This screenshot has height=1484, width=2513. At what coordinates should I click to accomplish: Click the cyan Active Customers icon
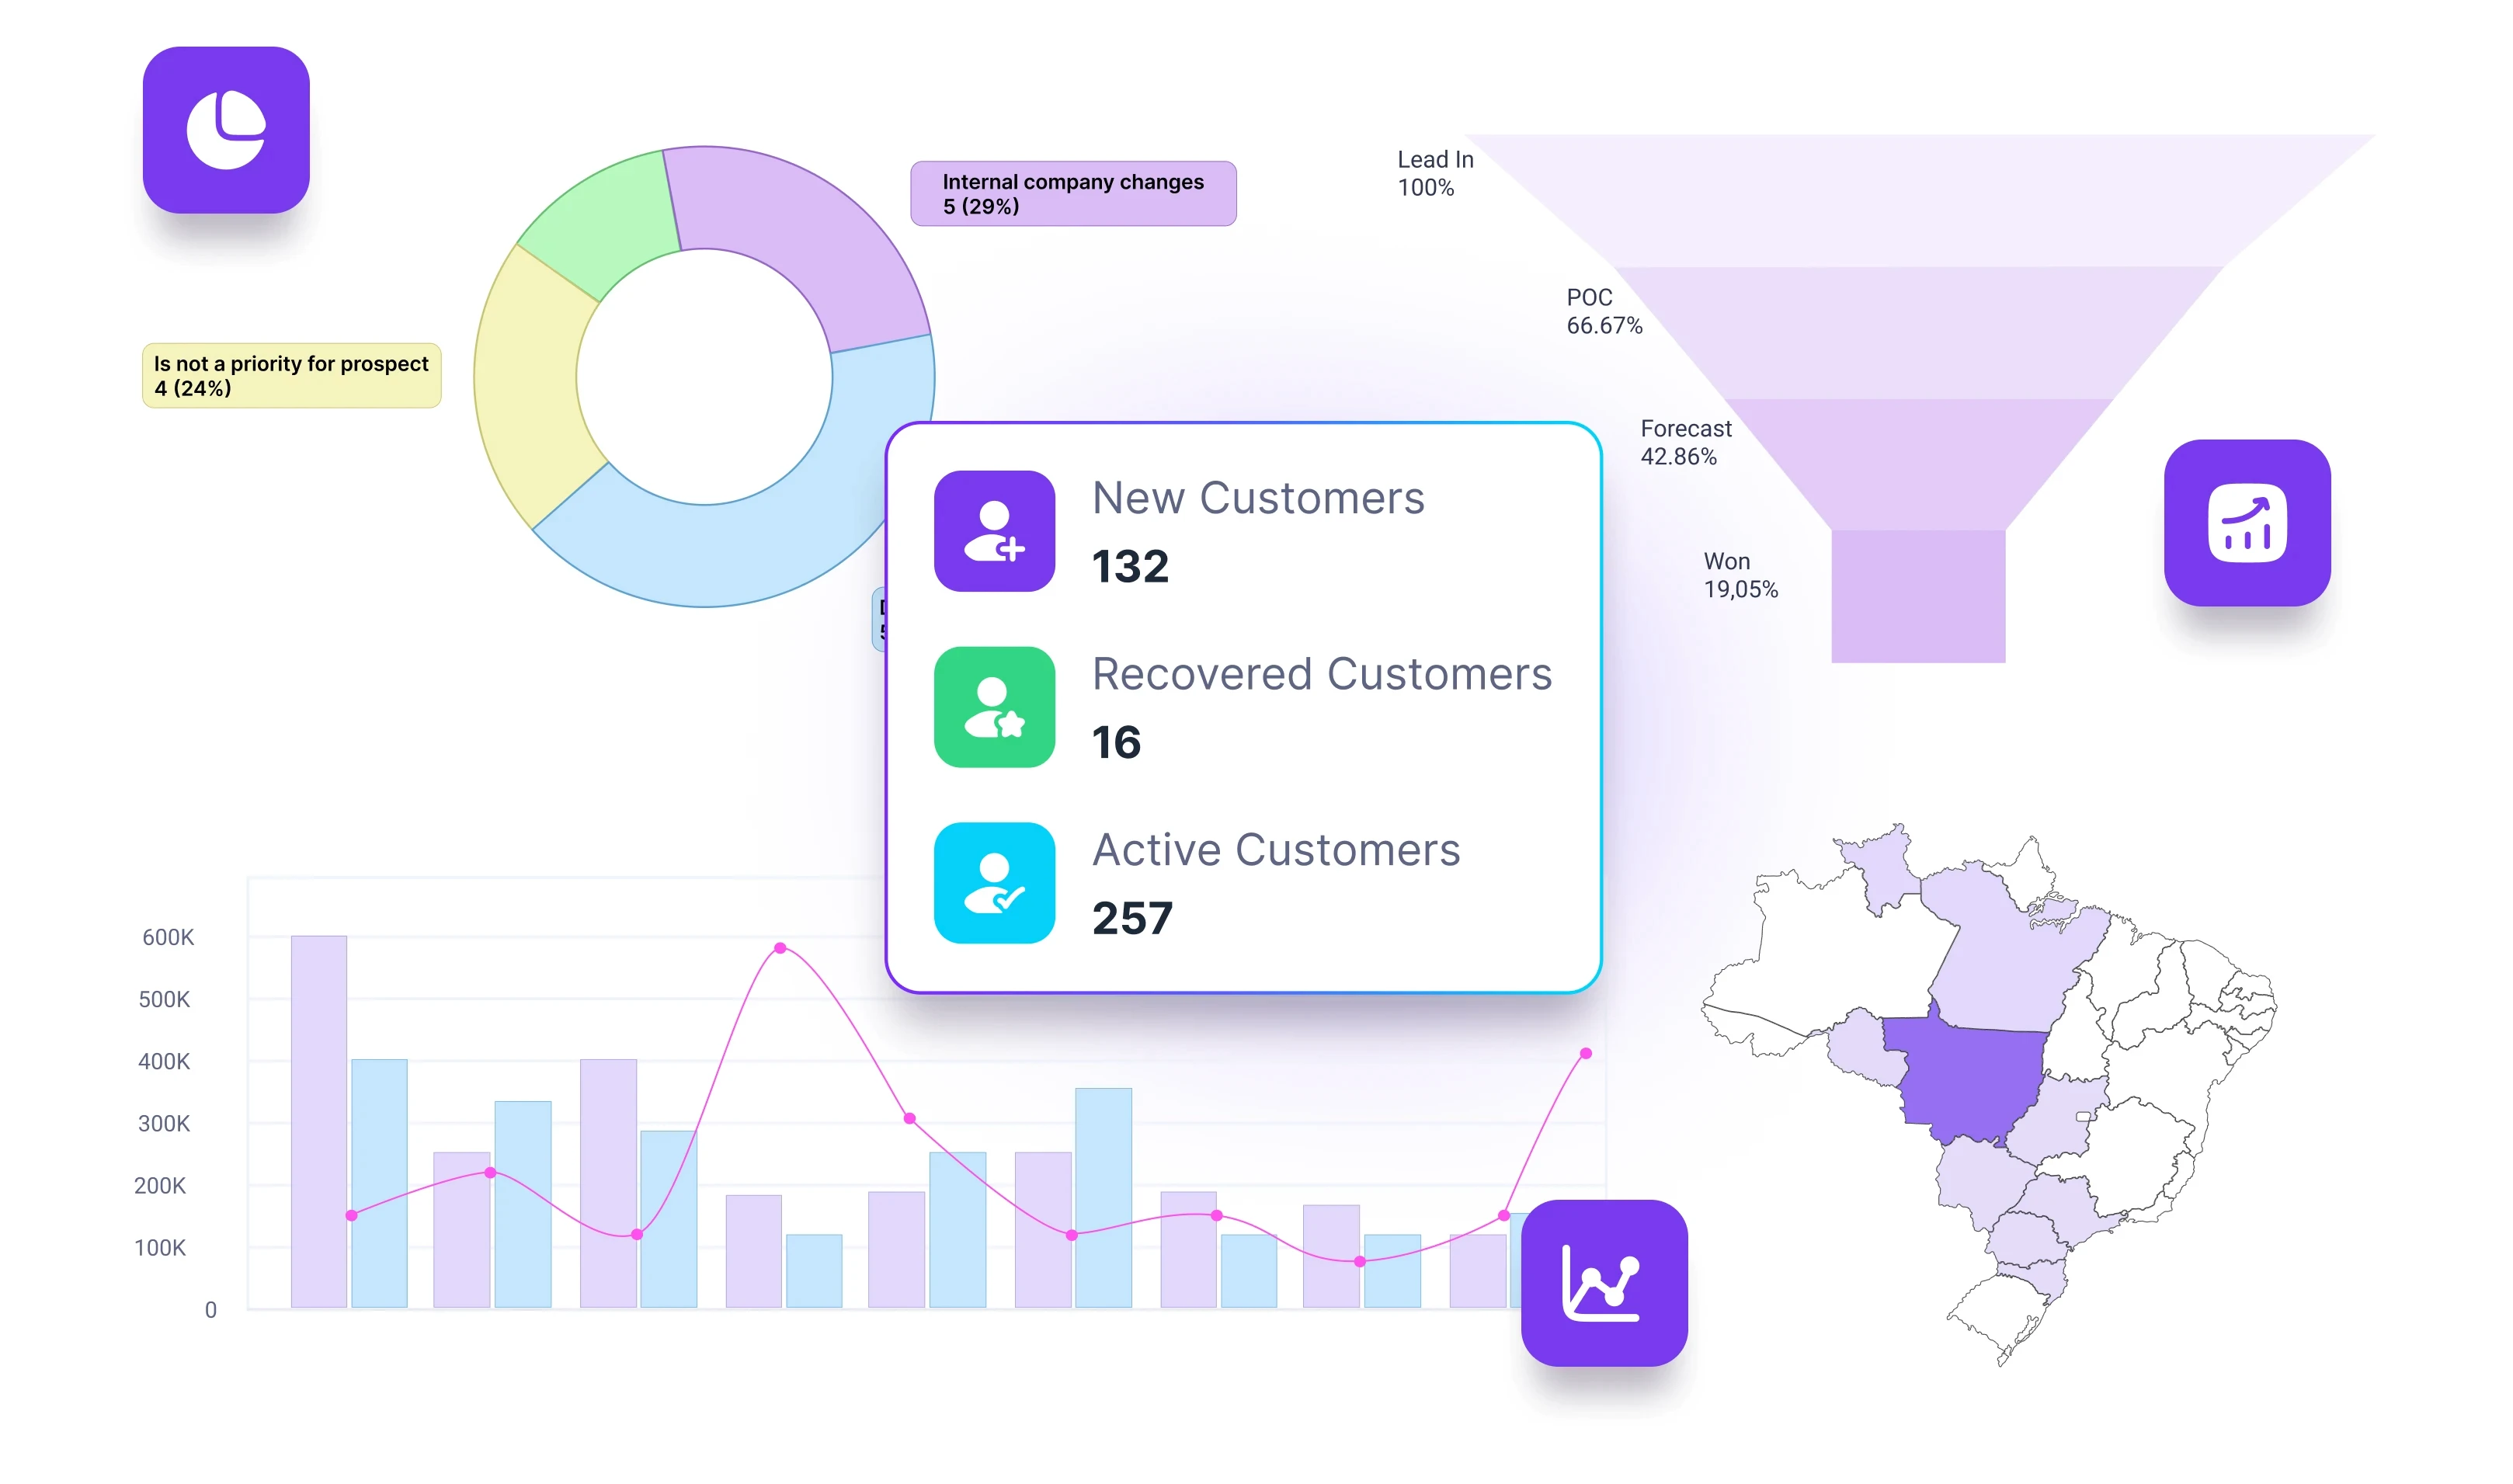coord(994,883)
